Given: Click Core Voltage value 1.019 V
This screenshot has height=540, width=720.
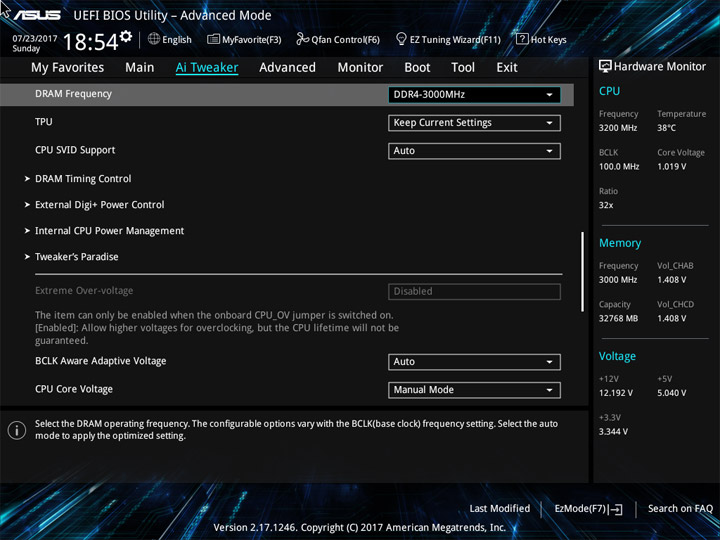Looking at the screenshot, I should tap(671, 167).
